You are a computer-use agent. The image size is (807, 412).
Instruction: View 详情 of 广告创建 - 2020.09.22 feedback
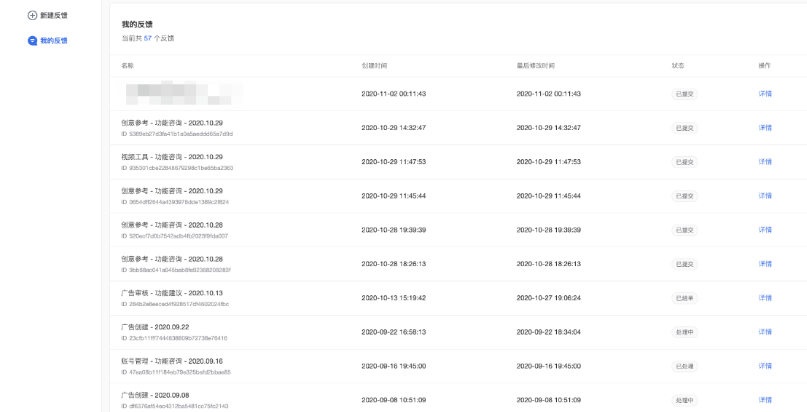pyautogui.click(x=765, y=332)
